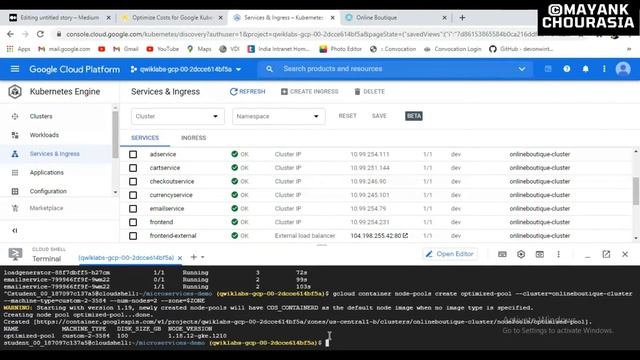The image size is (640, 360).
Task: Tick the checkoutservice checkbox
Action: (x=133, y=181)
